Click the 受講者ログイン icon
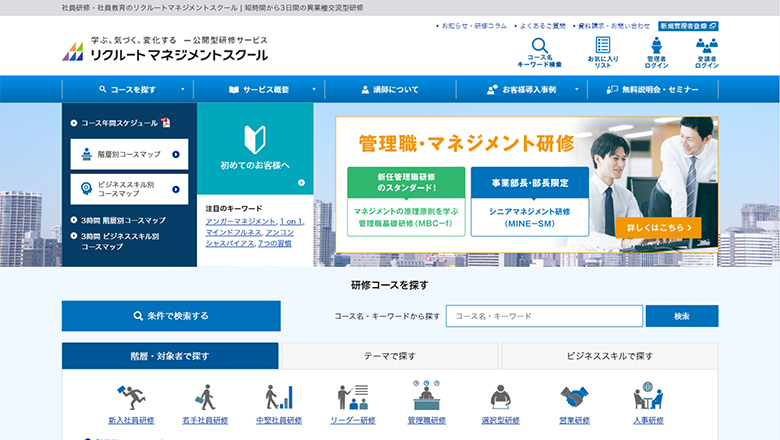The image size is (780, 440). (707, 45)
